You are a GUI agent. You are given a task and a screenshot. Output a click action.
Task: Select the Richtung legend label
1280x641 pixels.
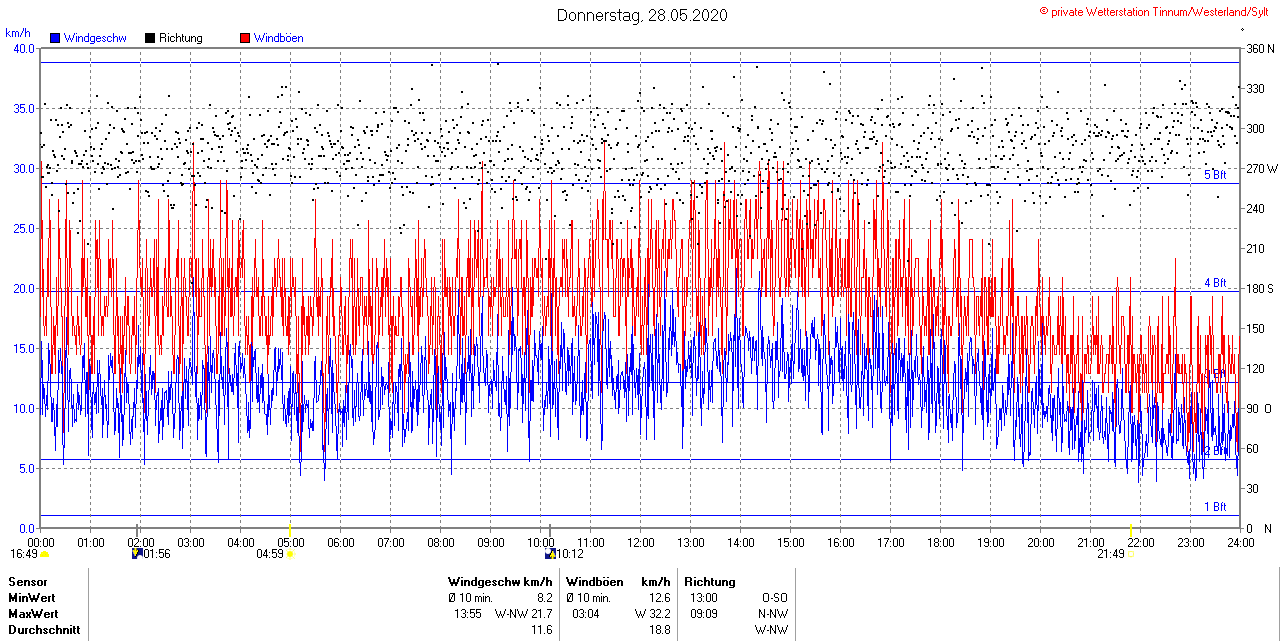[181, 38]
